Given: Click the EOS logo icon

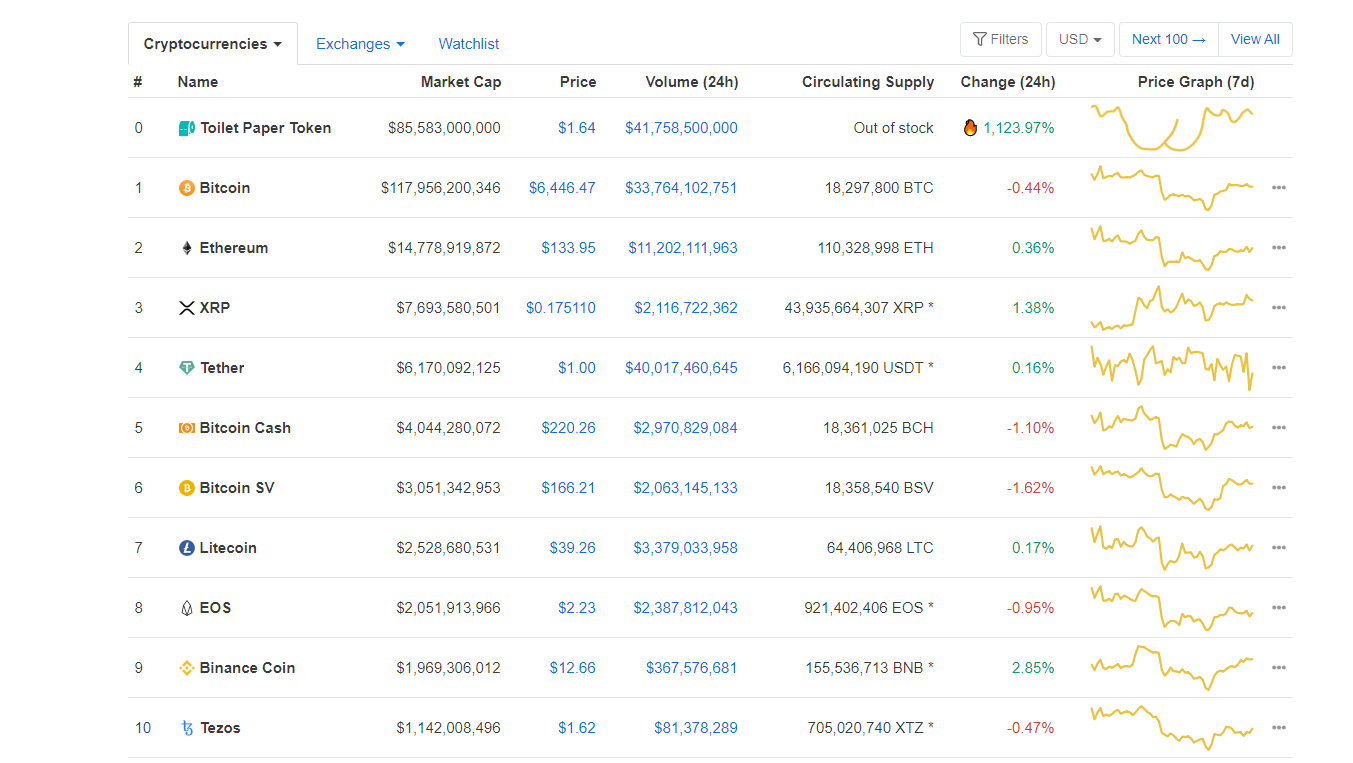Looking at the screenshot, I should pos(187,608).
